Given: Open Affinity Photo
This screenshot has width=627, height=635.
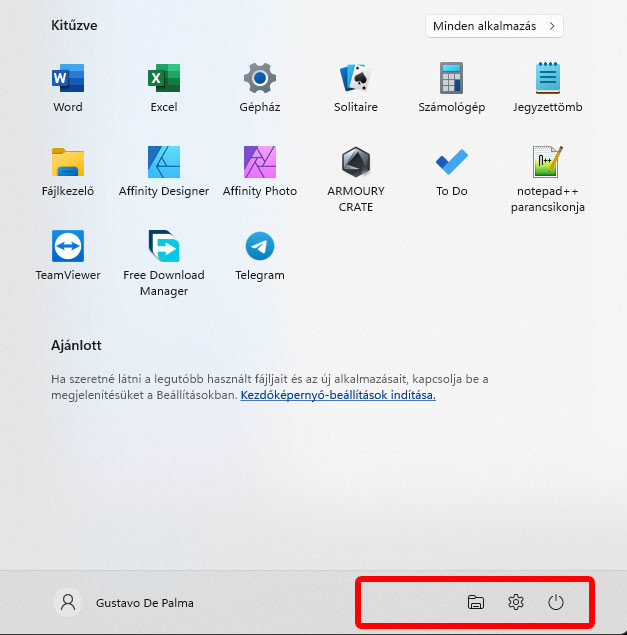Looking at the screenshot, I should [x=260, y=163].
